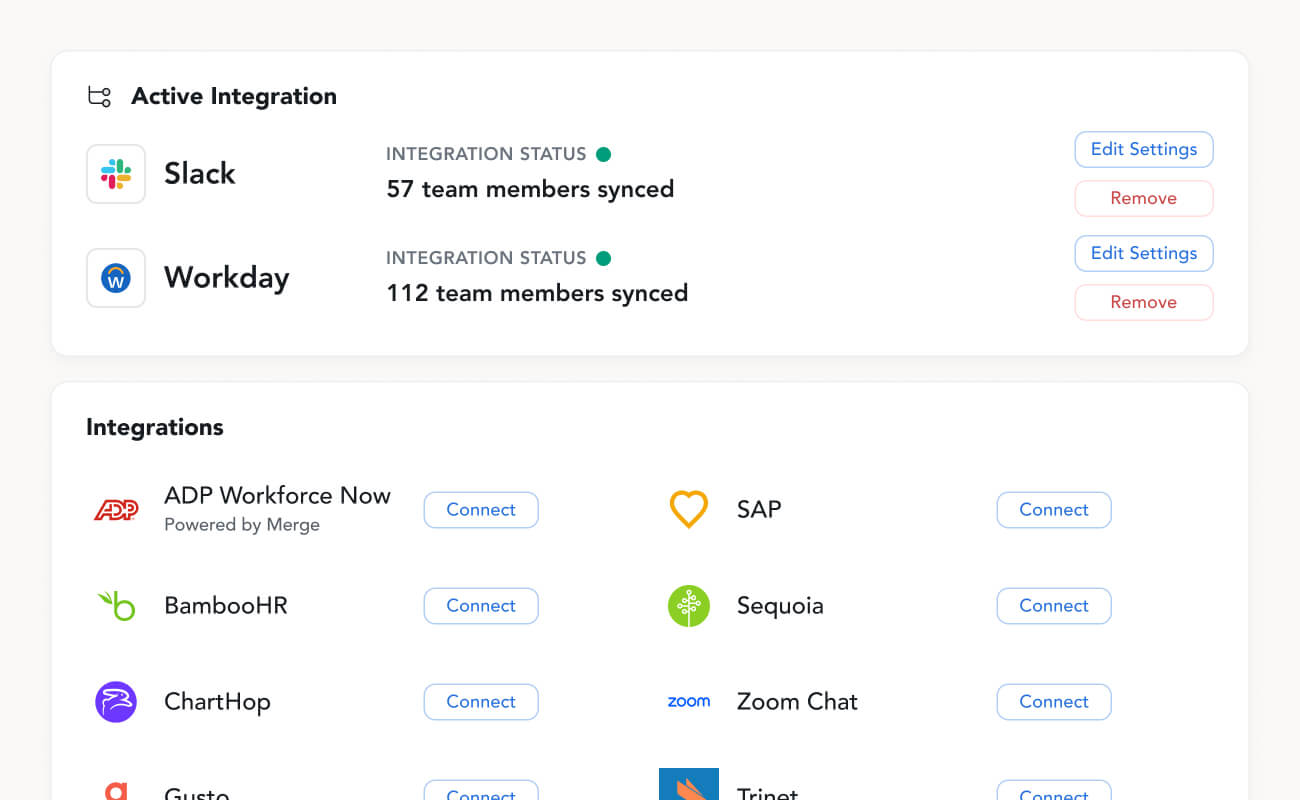Connect the BambooHR integration
This screenshot has height=800, width=1300.
pos(481,606)
